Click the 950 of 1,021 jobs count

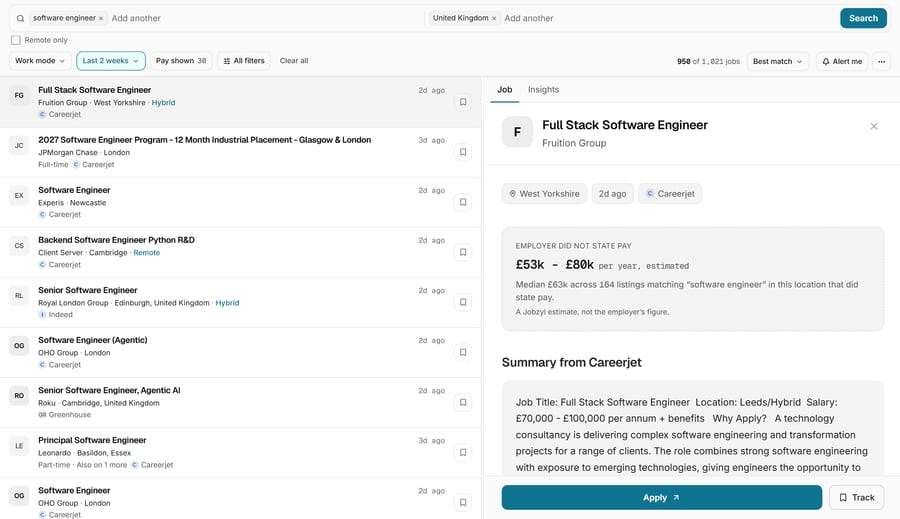708,61
